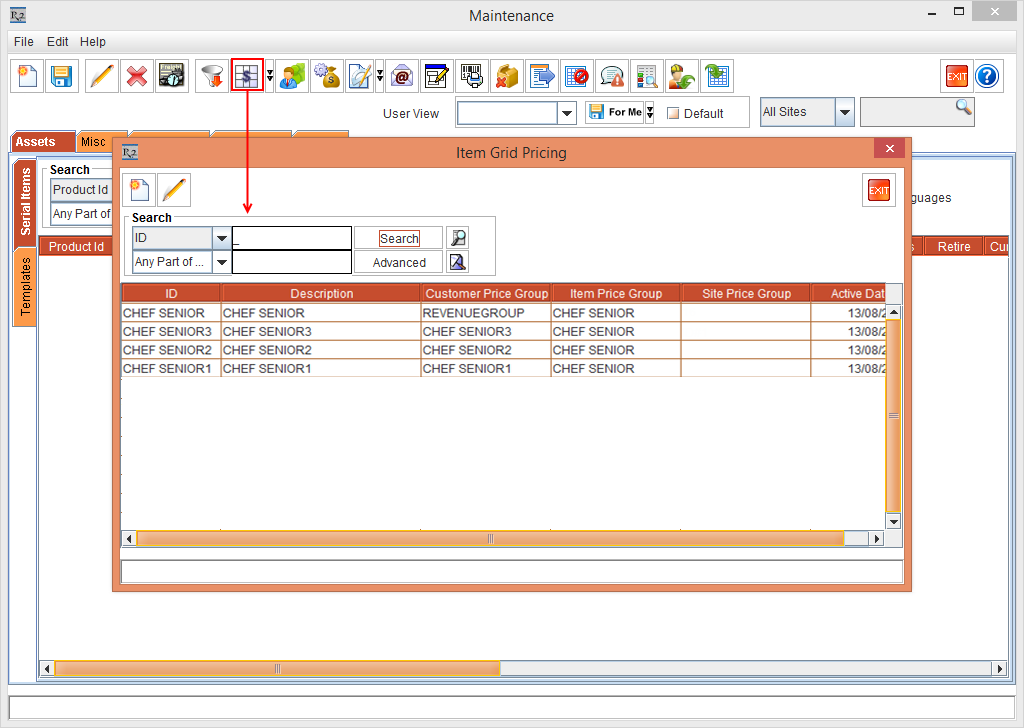Expand the ID search field dropdown
The image size is (1024, 728).
coord(221,238)
